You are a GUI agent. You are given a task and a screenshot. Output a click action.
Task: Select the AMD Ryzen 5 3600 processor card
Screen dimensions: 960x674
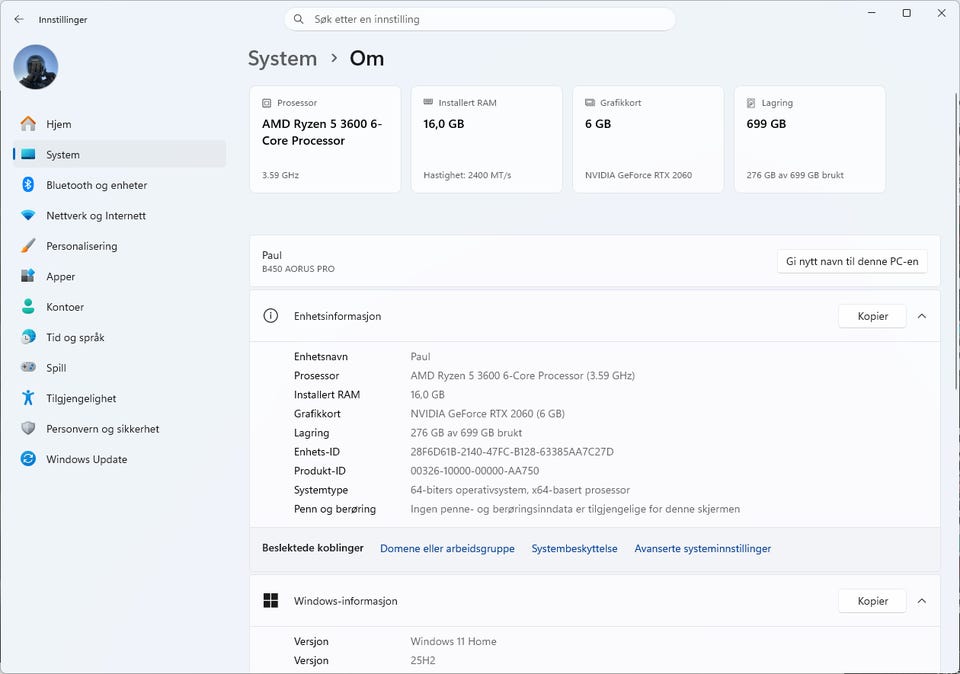click(325, 140)
